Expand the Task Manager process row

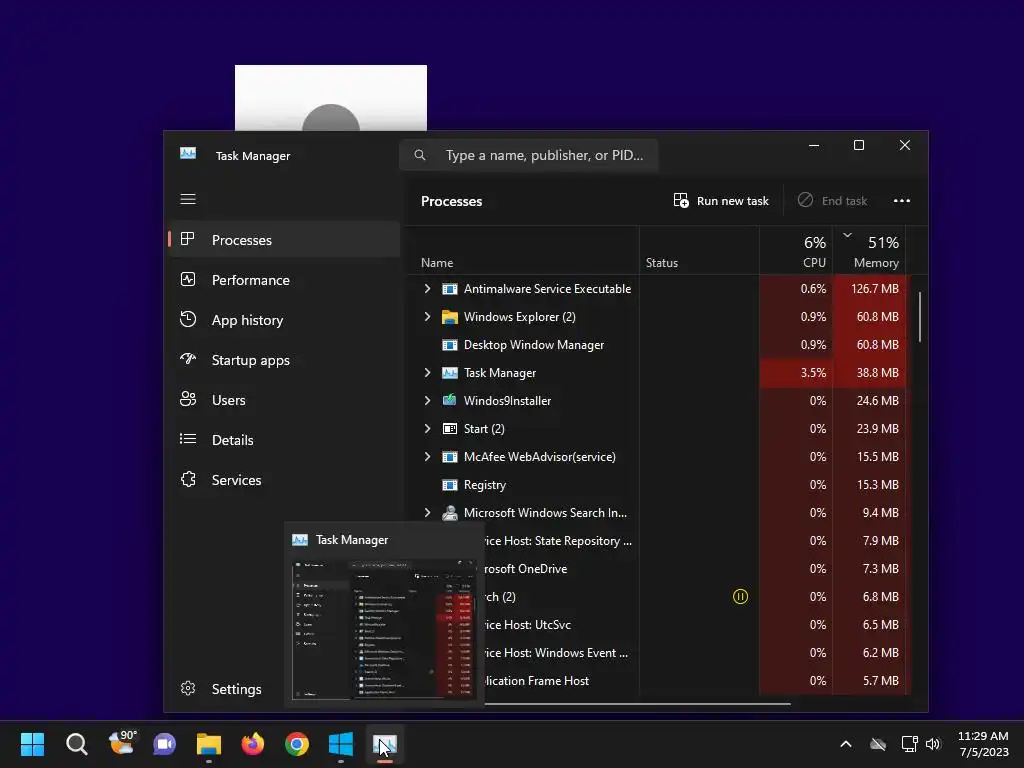[x=427, y=373]
